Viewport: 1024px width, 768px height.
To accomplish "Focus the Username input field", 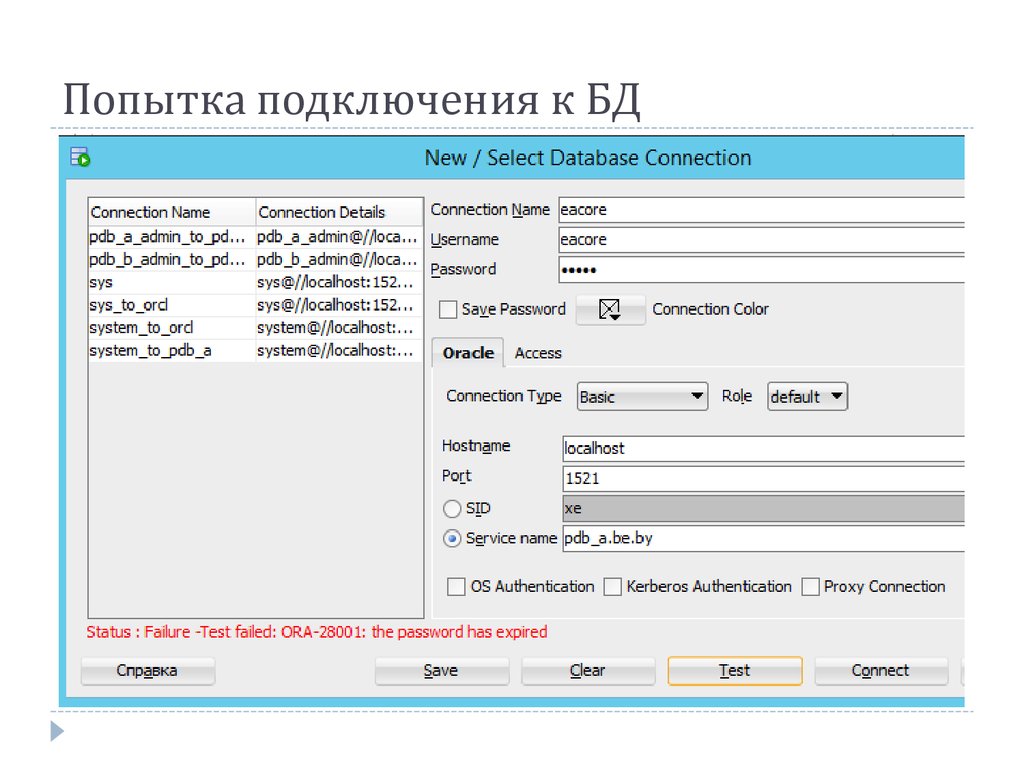I will [x=761, y=240].
